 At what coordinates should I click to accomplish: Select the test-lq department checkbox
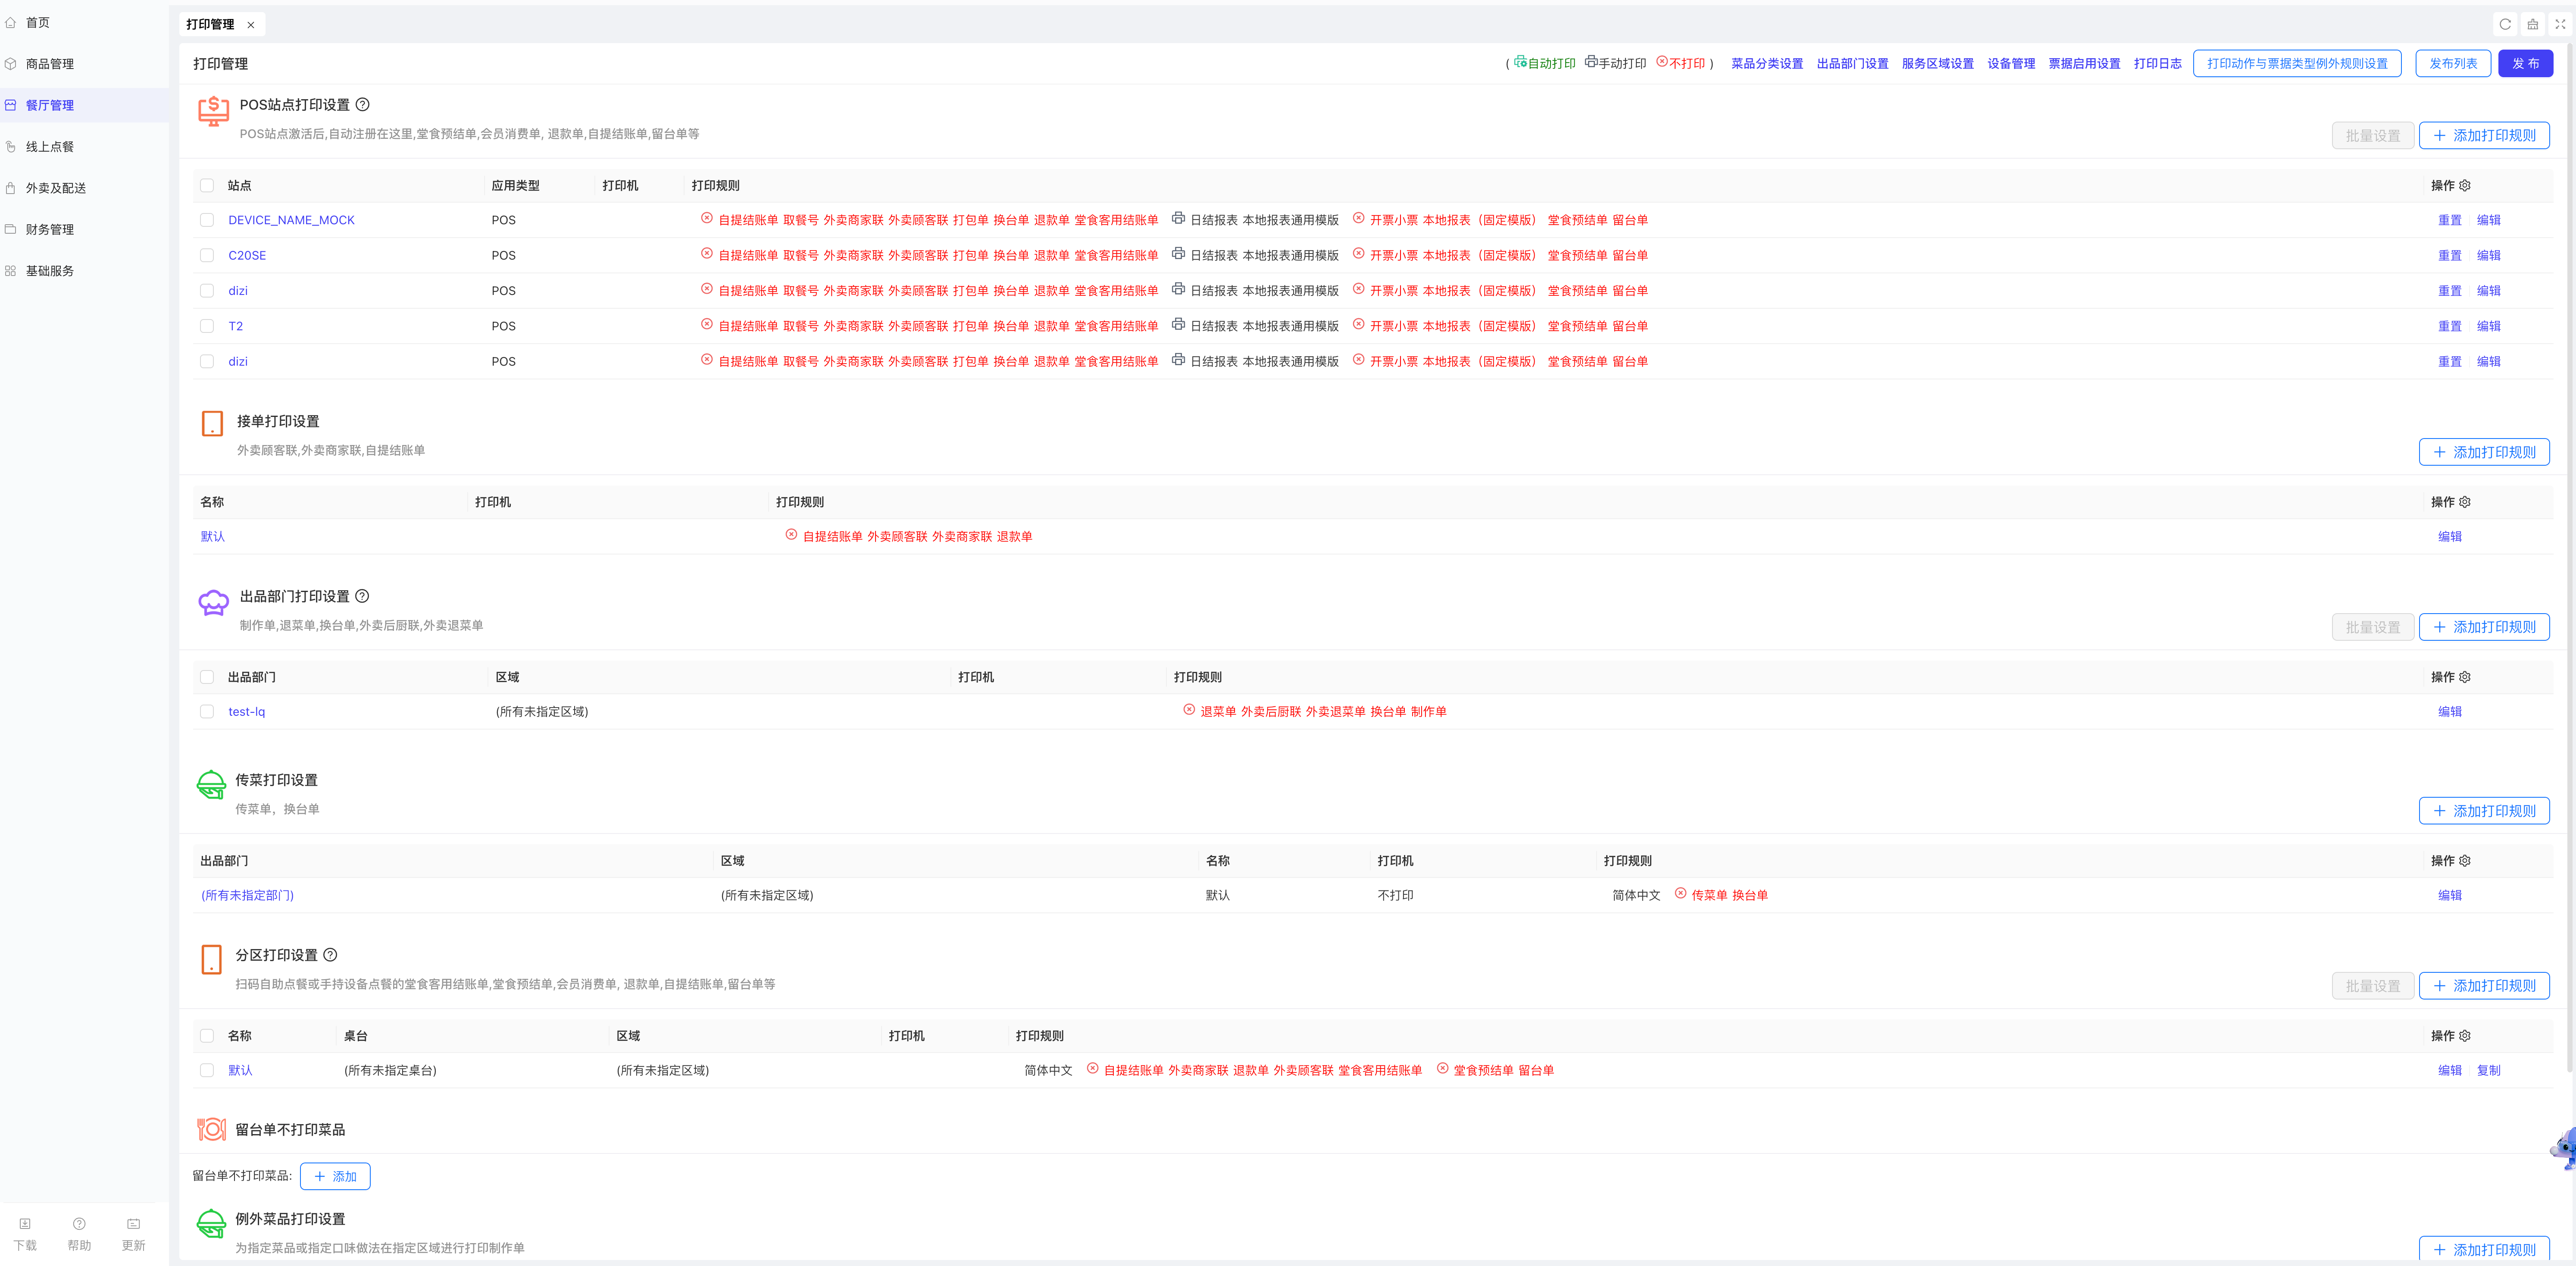coord(207,711)
